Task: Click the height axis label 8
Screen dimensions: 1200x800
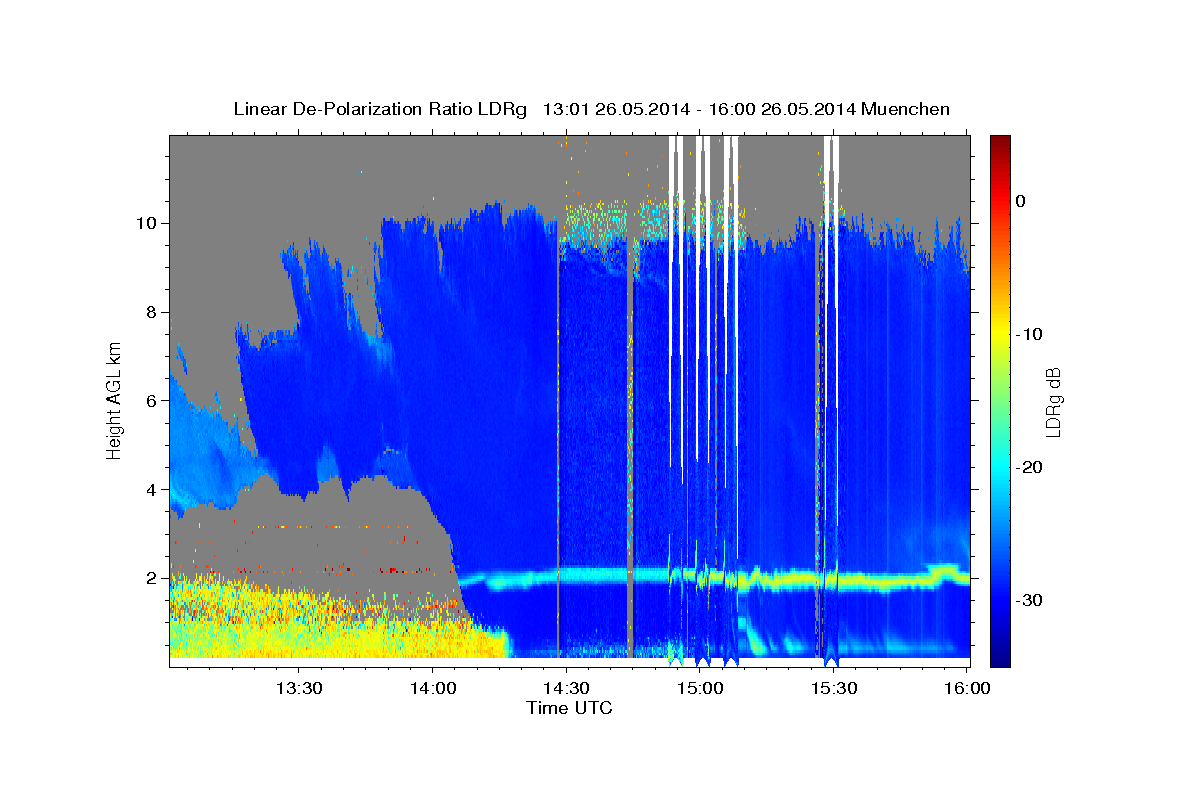Action: (x=151, y=311)
